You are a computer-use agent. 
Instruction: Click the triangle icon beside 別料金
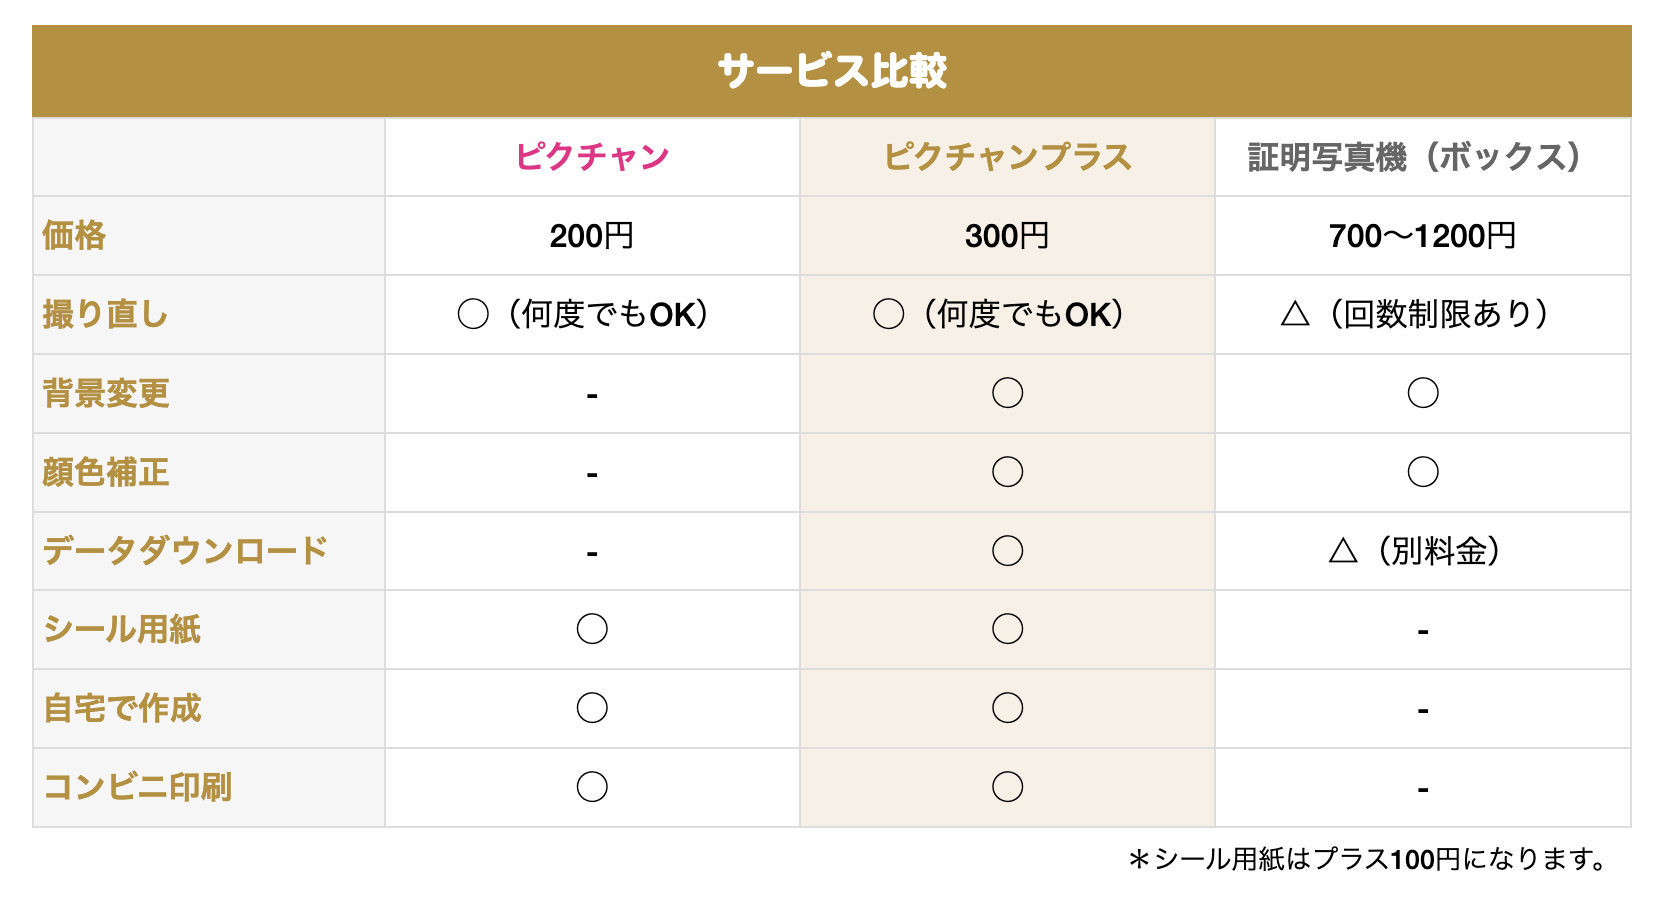1343,551
